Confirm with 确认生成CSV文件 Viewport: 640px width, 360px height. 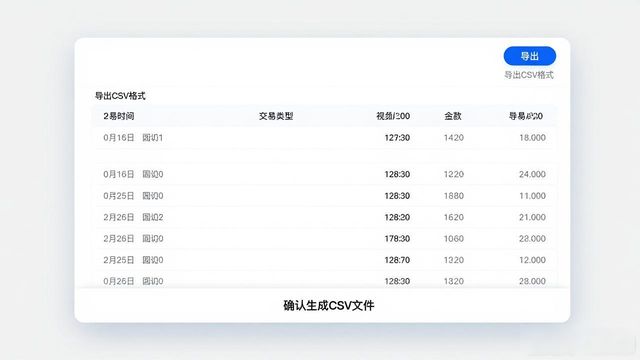[x=329, y=305]
